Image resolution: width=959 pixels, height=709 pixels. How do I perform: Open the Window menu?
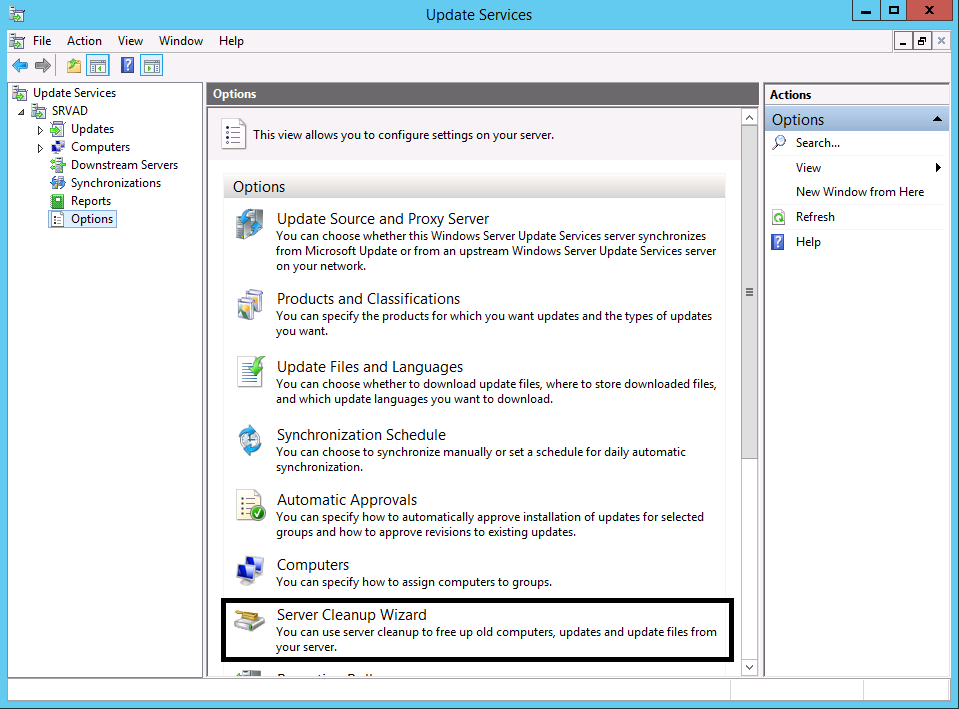(x=181, y=41)
